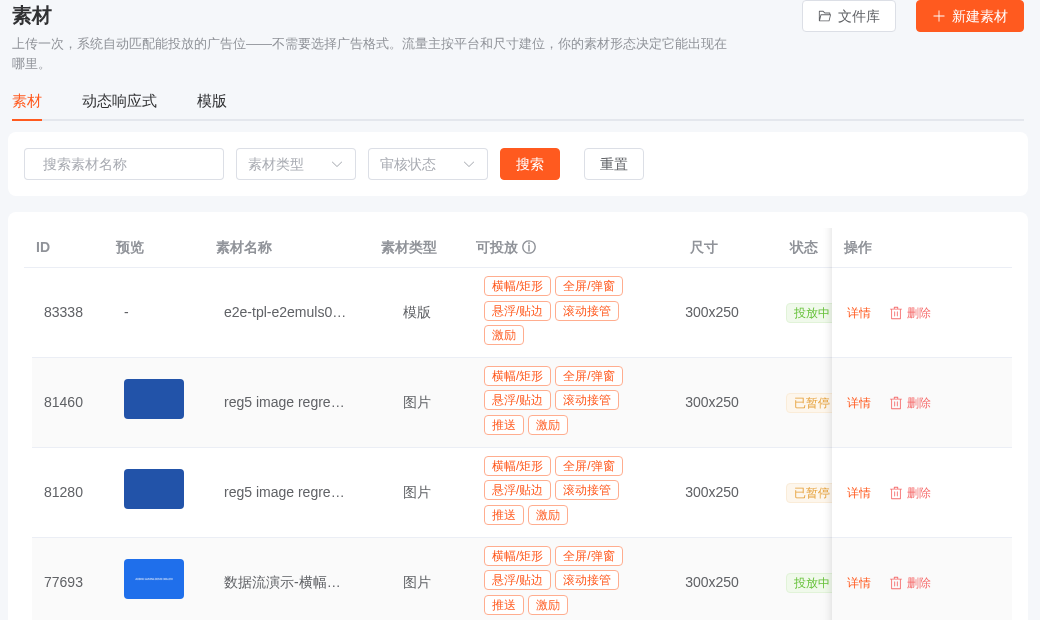This screenshot has height=620, width=1040.
Task: Click the 素材名称 column header
Action: pos(244,247)
